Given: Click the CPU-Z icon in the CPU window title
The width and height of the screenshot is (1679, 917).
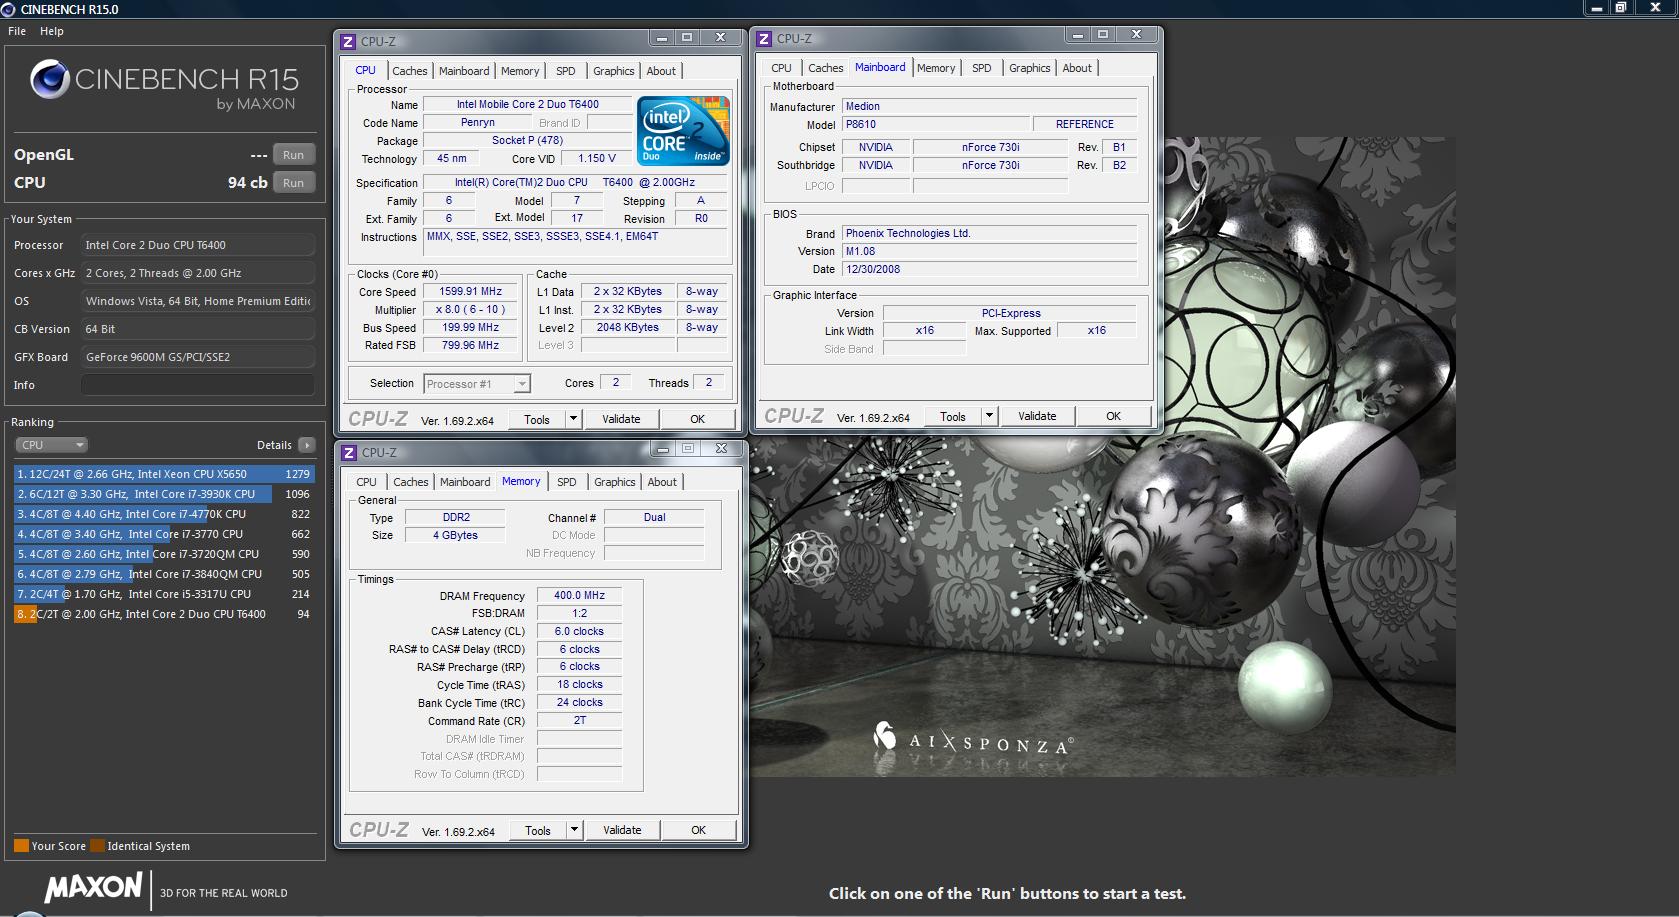Looking at the screenshot, I should [348, 42].
